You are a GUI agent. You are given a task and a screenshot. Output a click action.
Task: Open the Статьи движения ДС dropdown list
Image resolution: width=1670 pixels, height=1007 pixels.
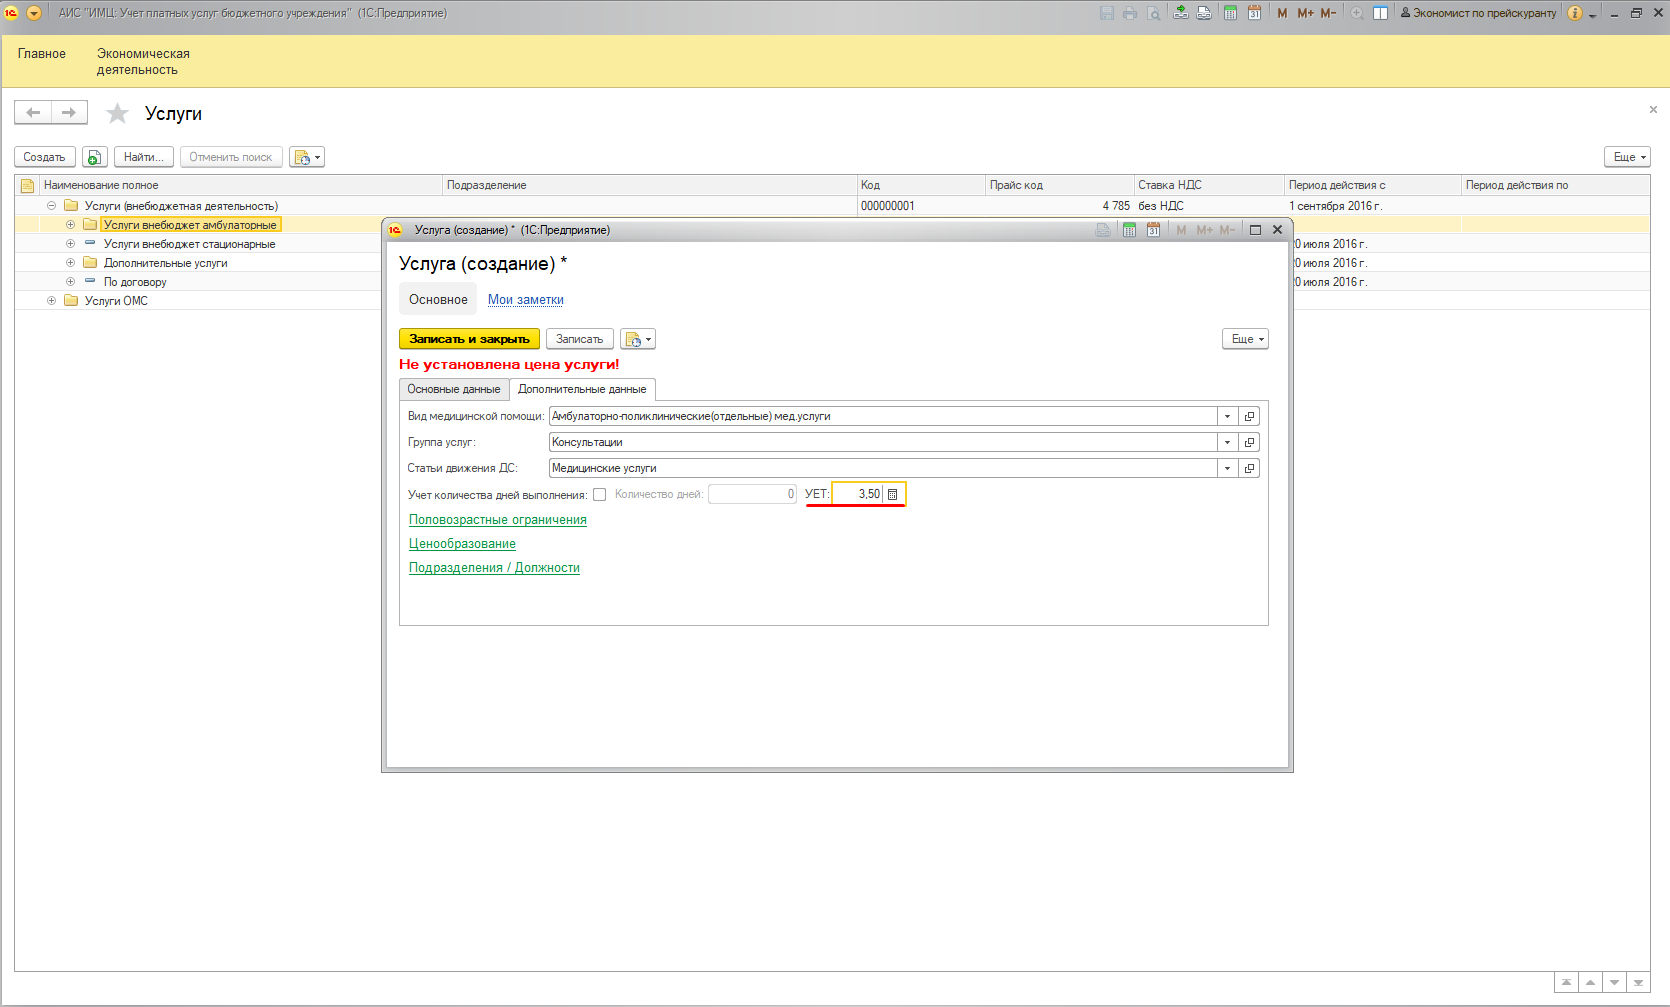(1227, 468)
